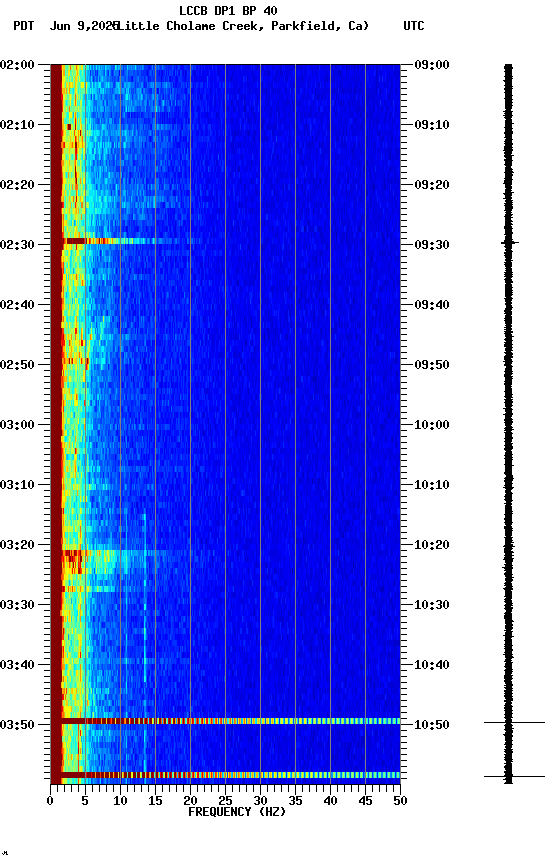Click the "15" frequency axis label
This screenshot has height=864, width=552.
click(155, 801)
